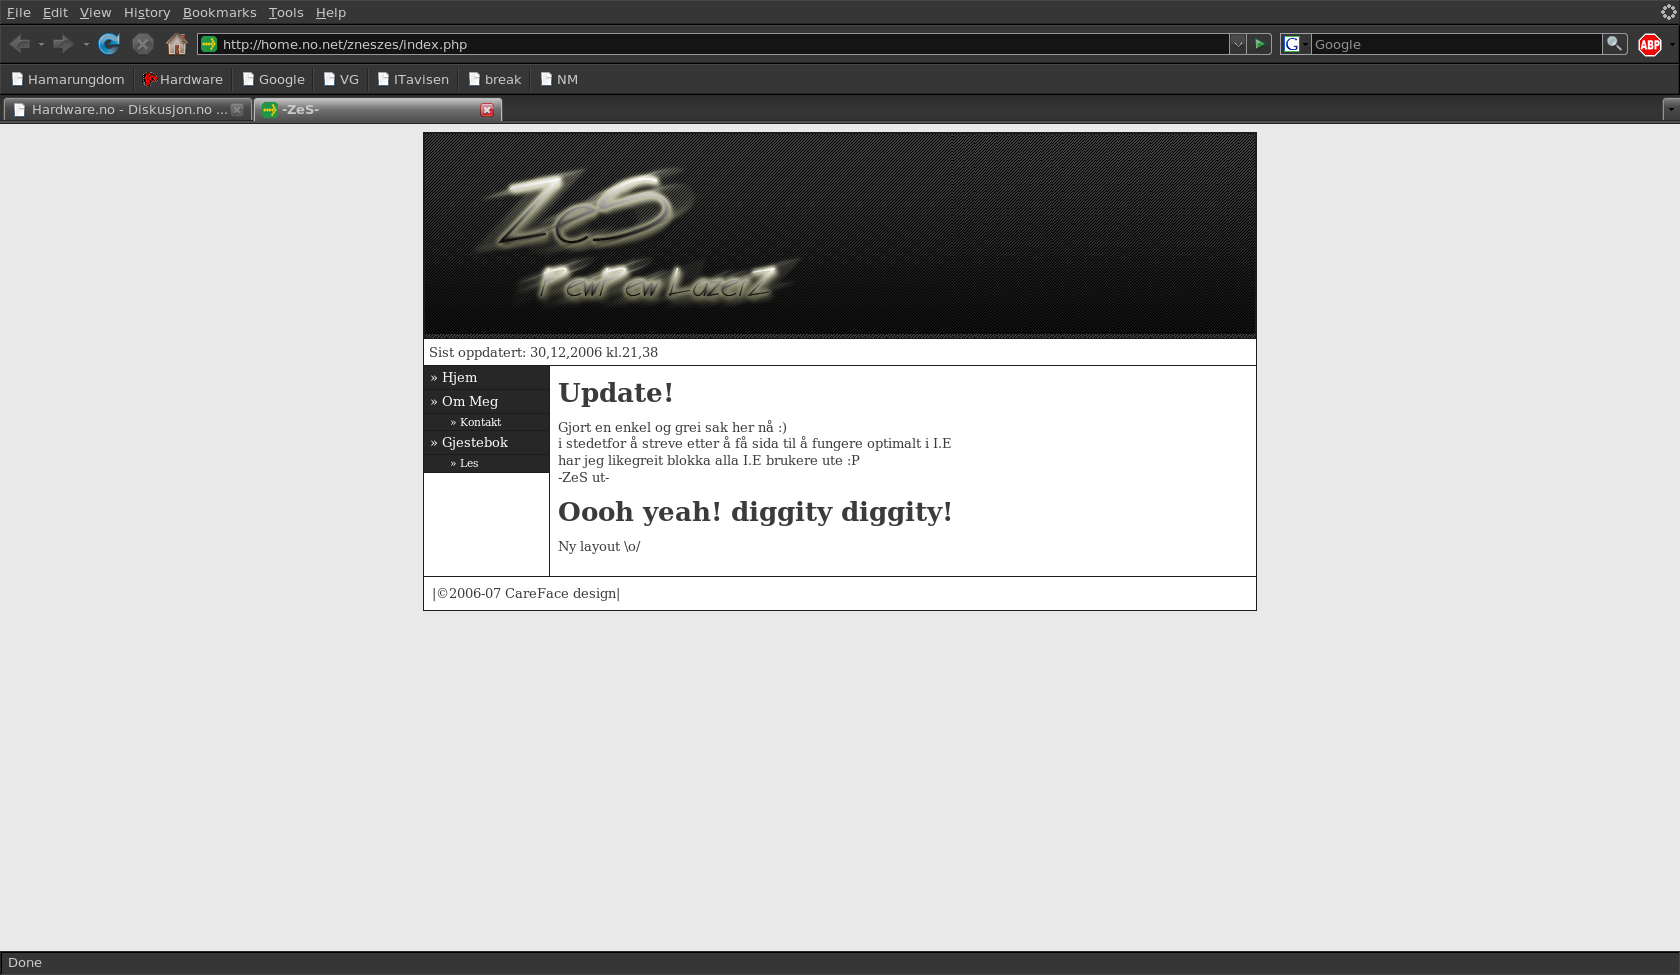The image size is (1680, 975).
Task: Stop loading with the Stop button
Action: tap(143, 44)
